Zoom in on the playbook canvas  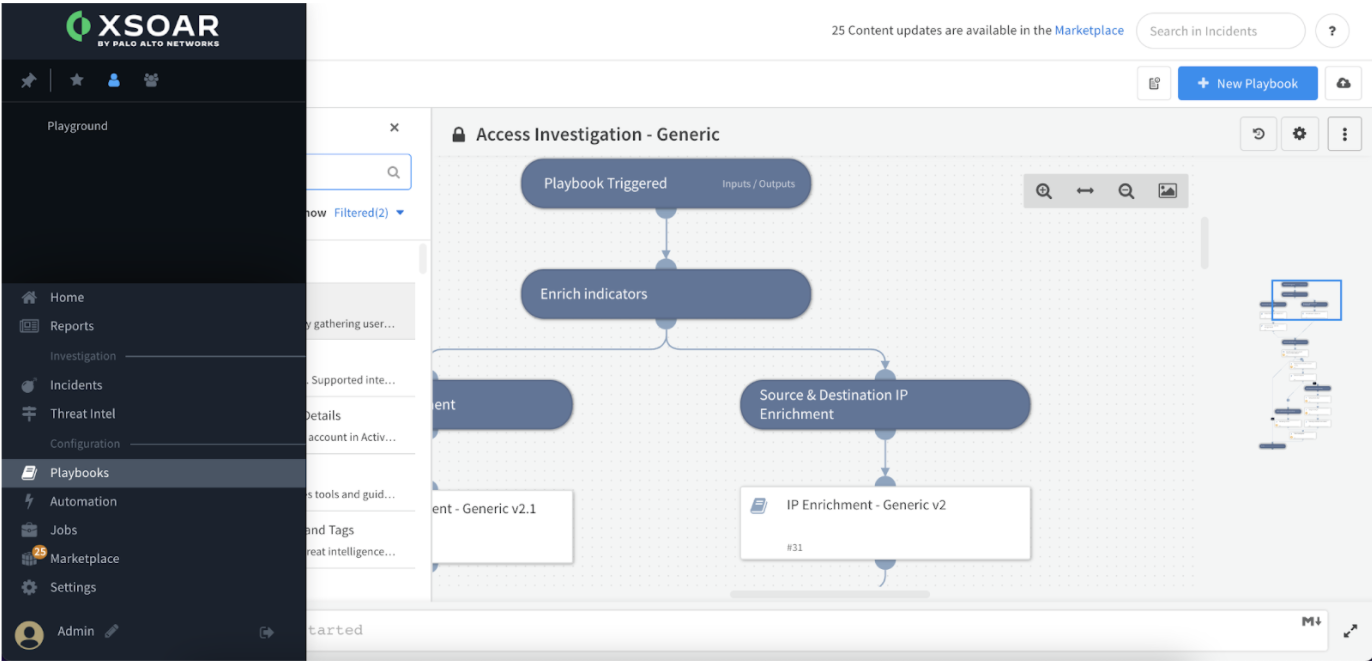(x=1044, y=191)
